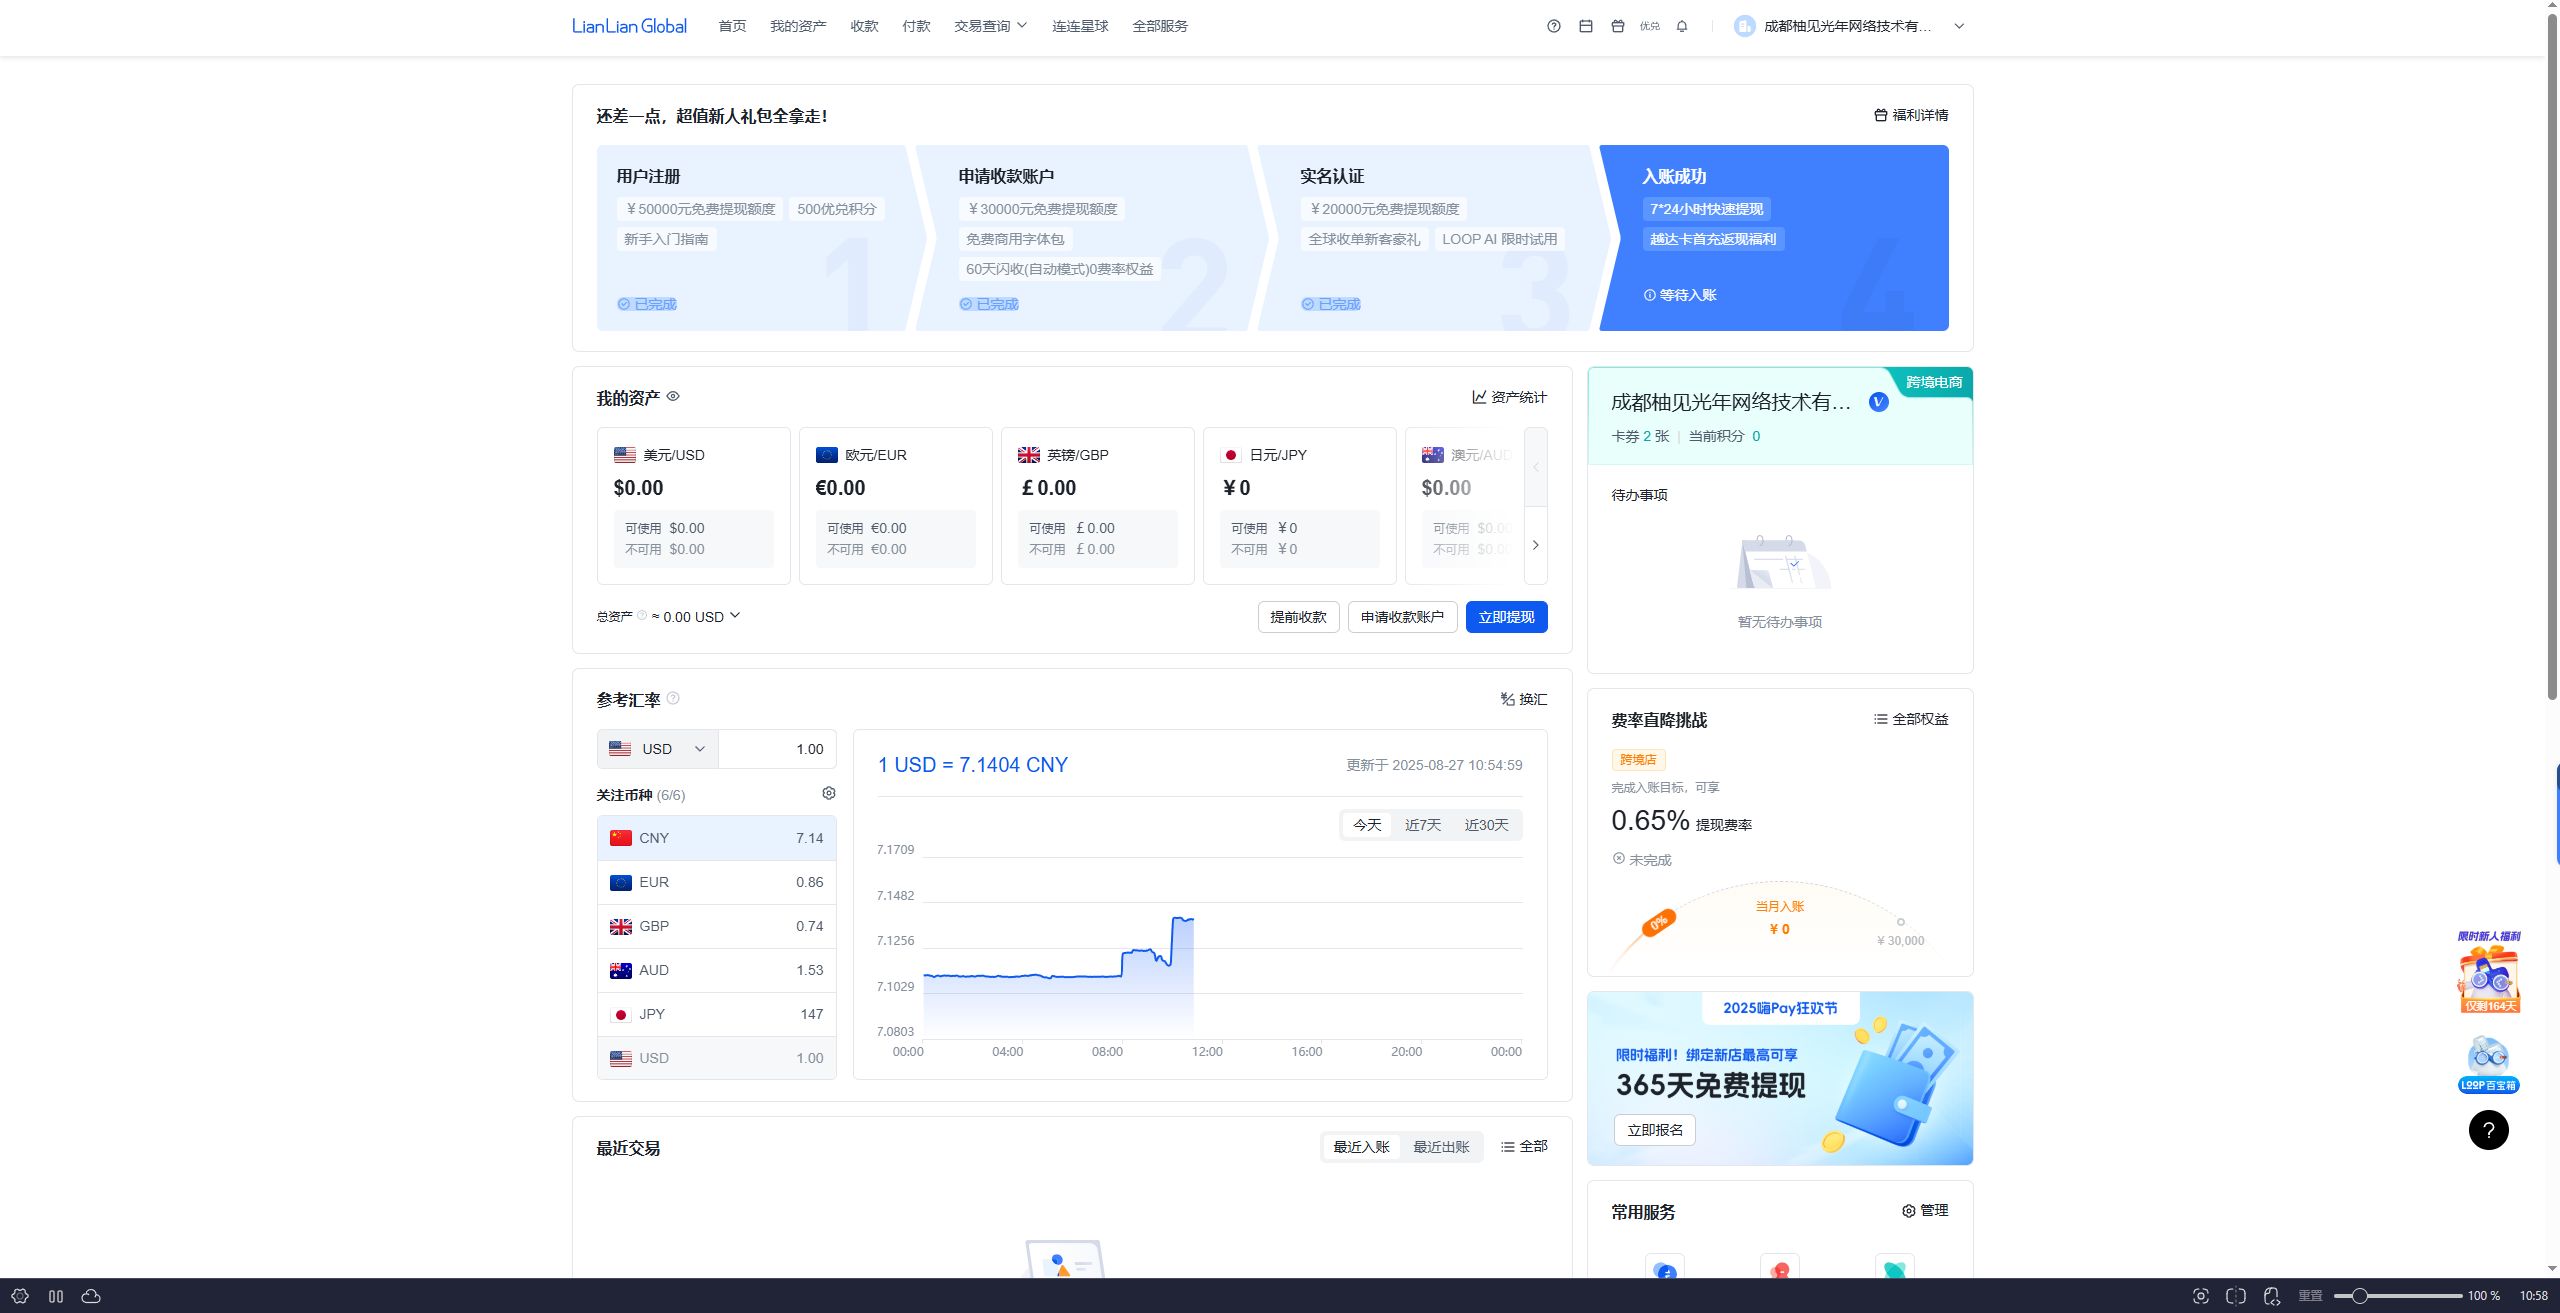Screen dimensions: 2560x1313
Task: Switch exchange rate chart to 近30天
Action: click(x=1486, y=825)
